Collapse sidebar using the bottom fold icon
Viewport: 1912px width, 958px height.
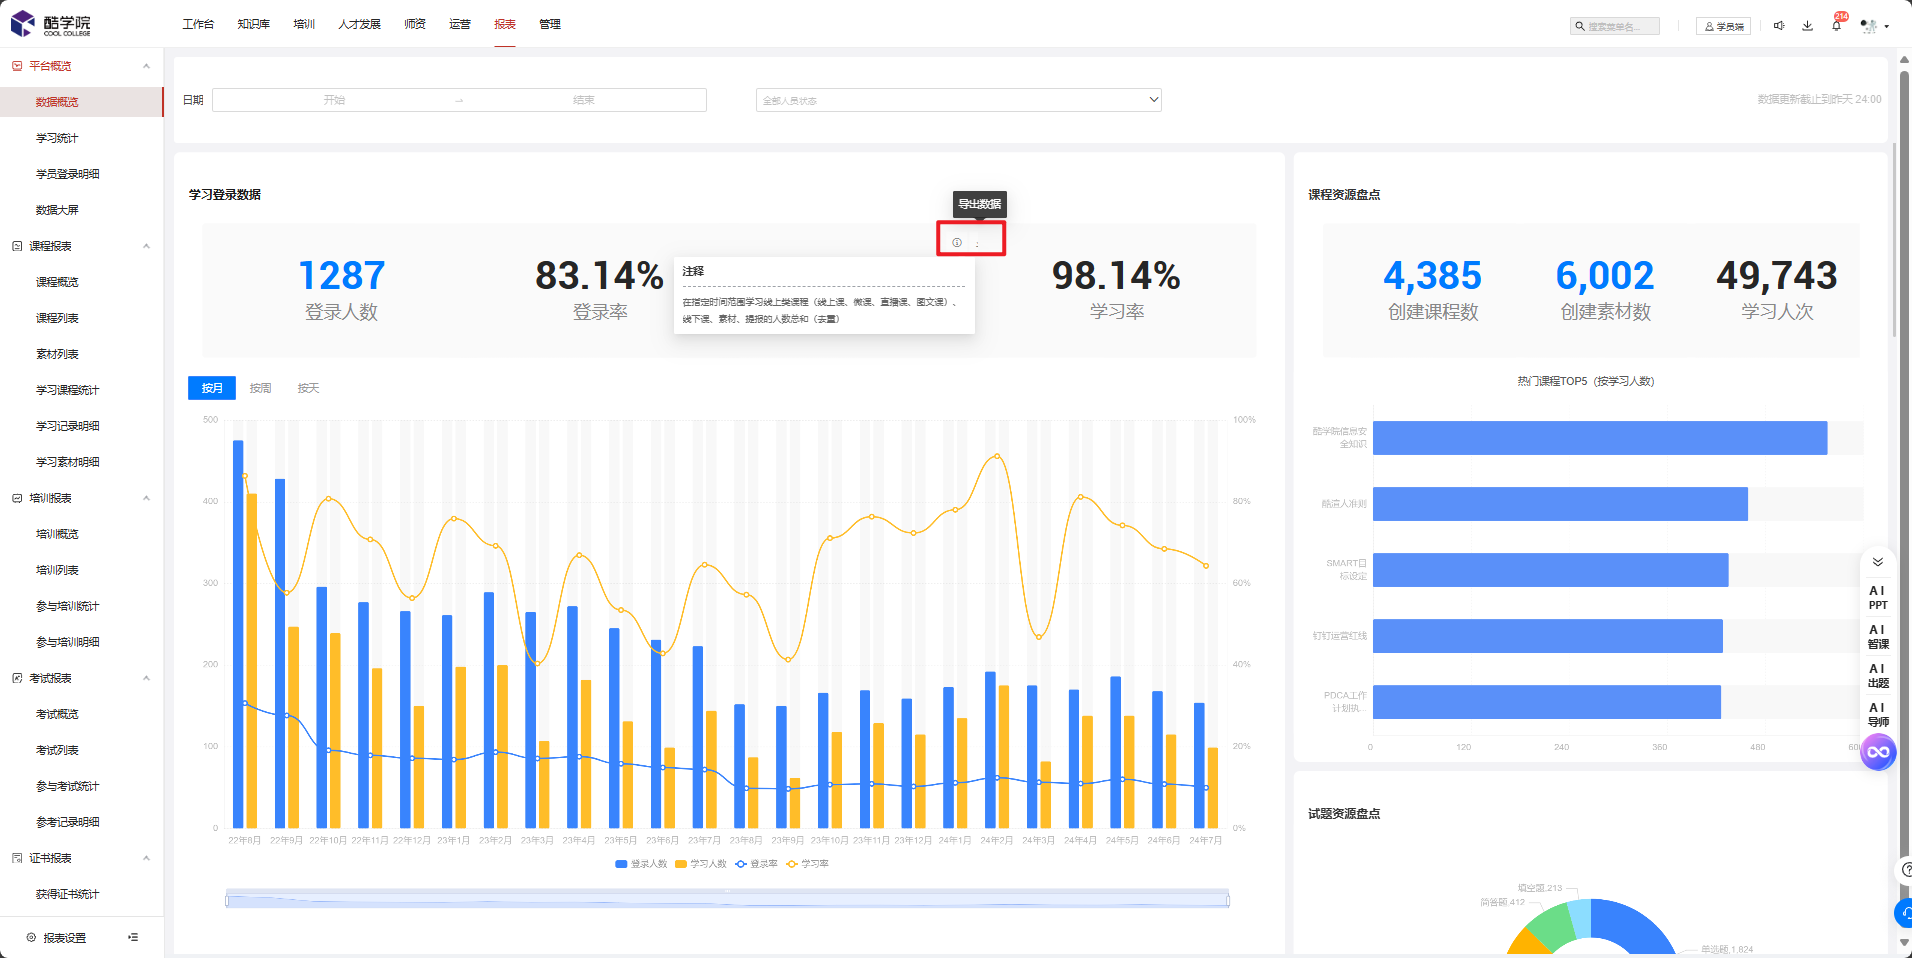click(133, 937)
